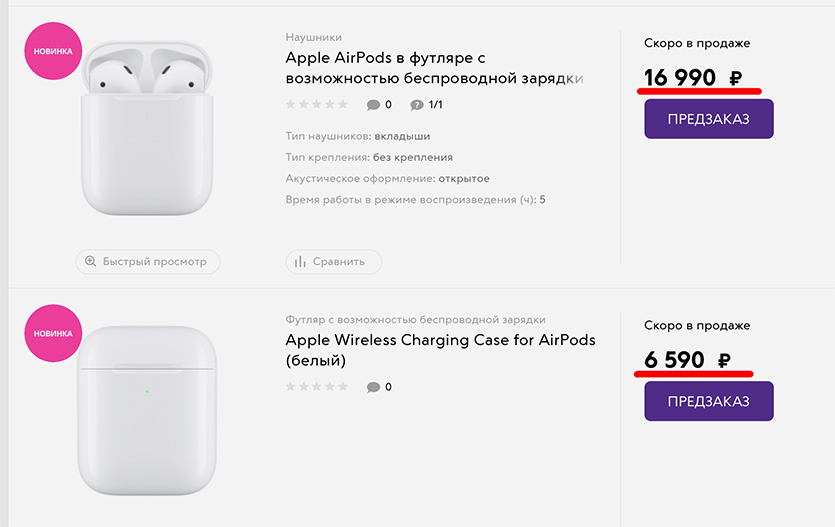Screen dimensions: 835x527
Task: Add AirPods to comparison with Сравнить
Action: [334, 262]
